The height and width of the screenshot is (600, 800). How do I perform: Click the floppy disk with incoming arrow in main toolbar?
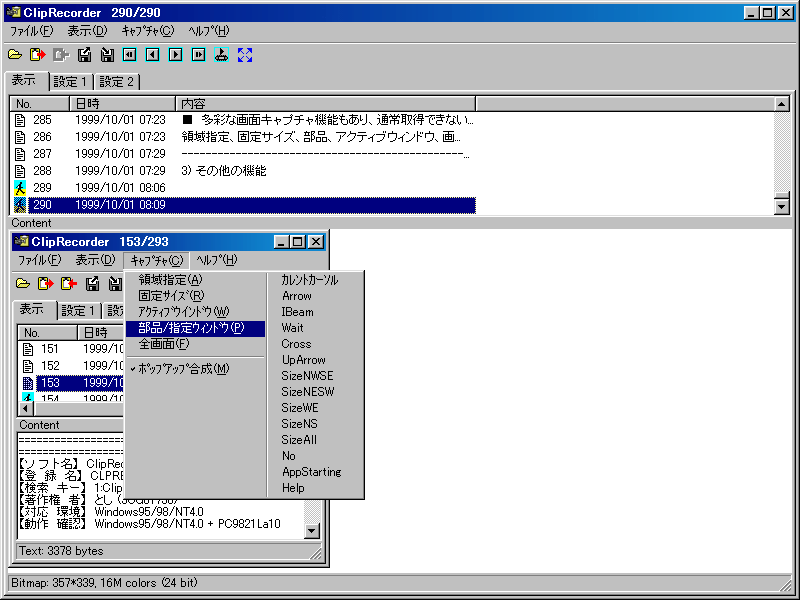(x=107, y=55)
